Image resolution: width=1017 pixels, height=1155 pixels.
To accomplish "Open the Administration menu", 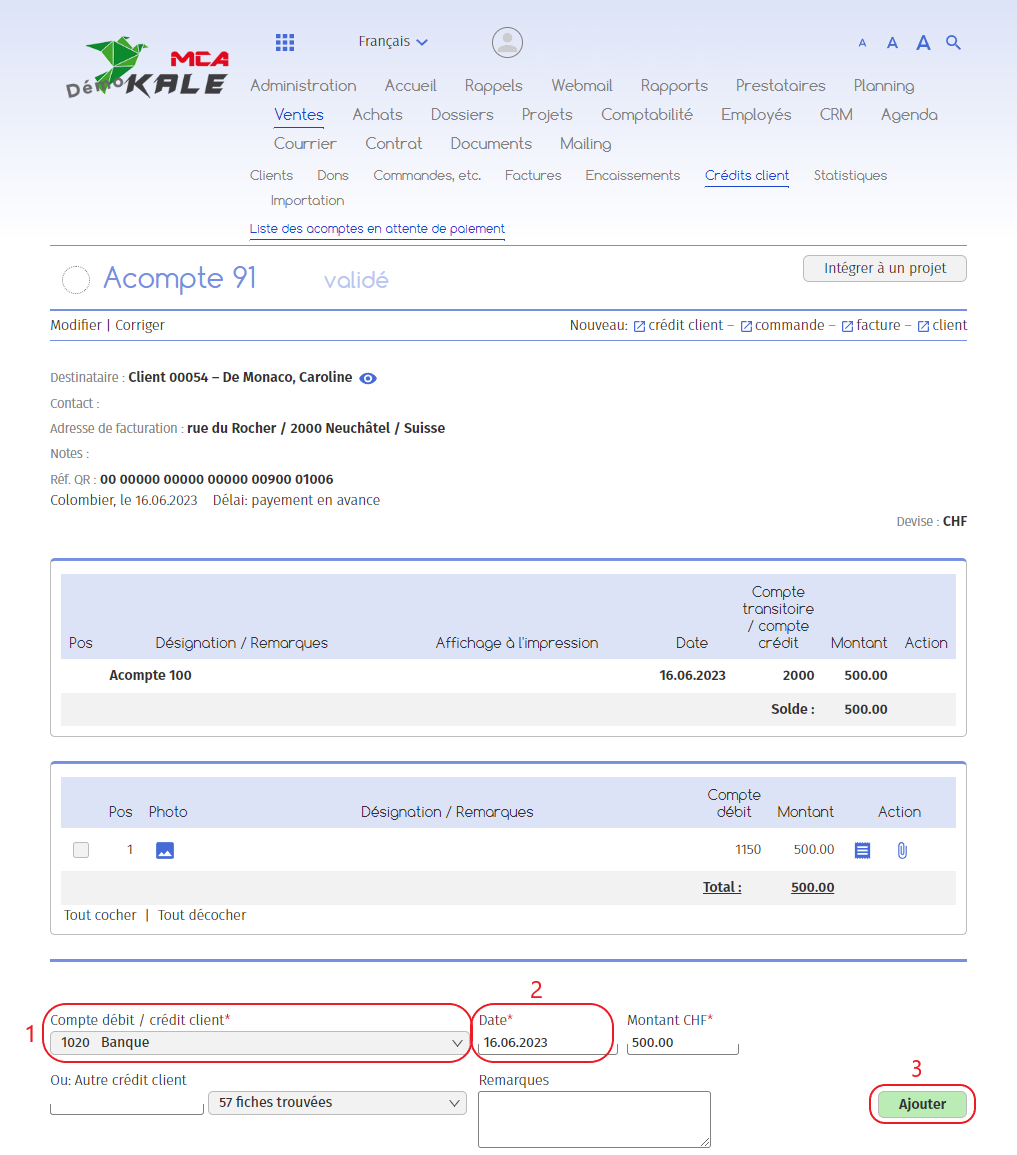I will point(303,85).
